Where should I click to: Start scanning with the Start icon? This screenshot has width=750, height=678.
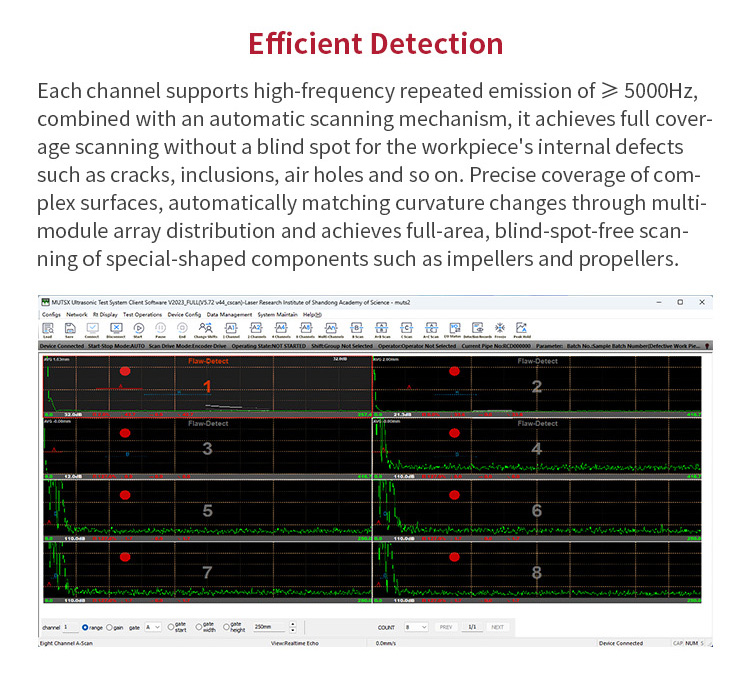(x=138, y=328)
